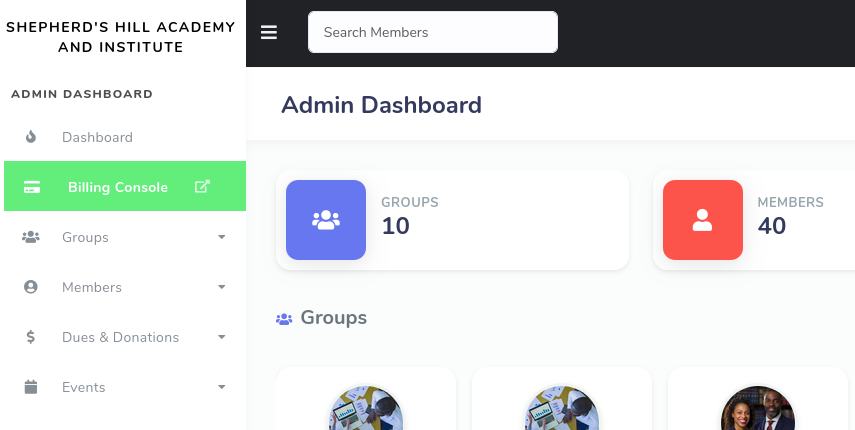Click the credit card icon for Billing Console

pyautogui.click(x=32, y=187)
